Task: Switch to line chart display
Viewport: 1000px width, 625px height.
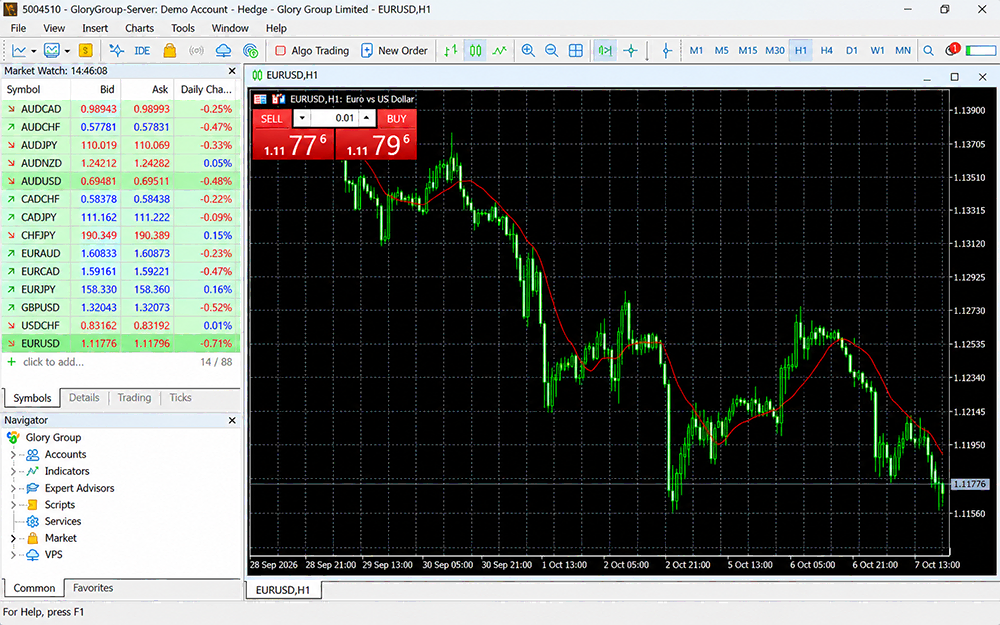Action: [x=499, y=50]
